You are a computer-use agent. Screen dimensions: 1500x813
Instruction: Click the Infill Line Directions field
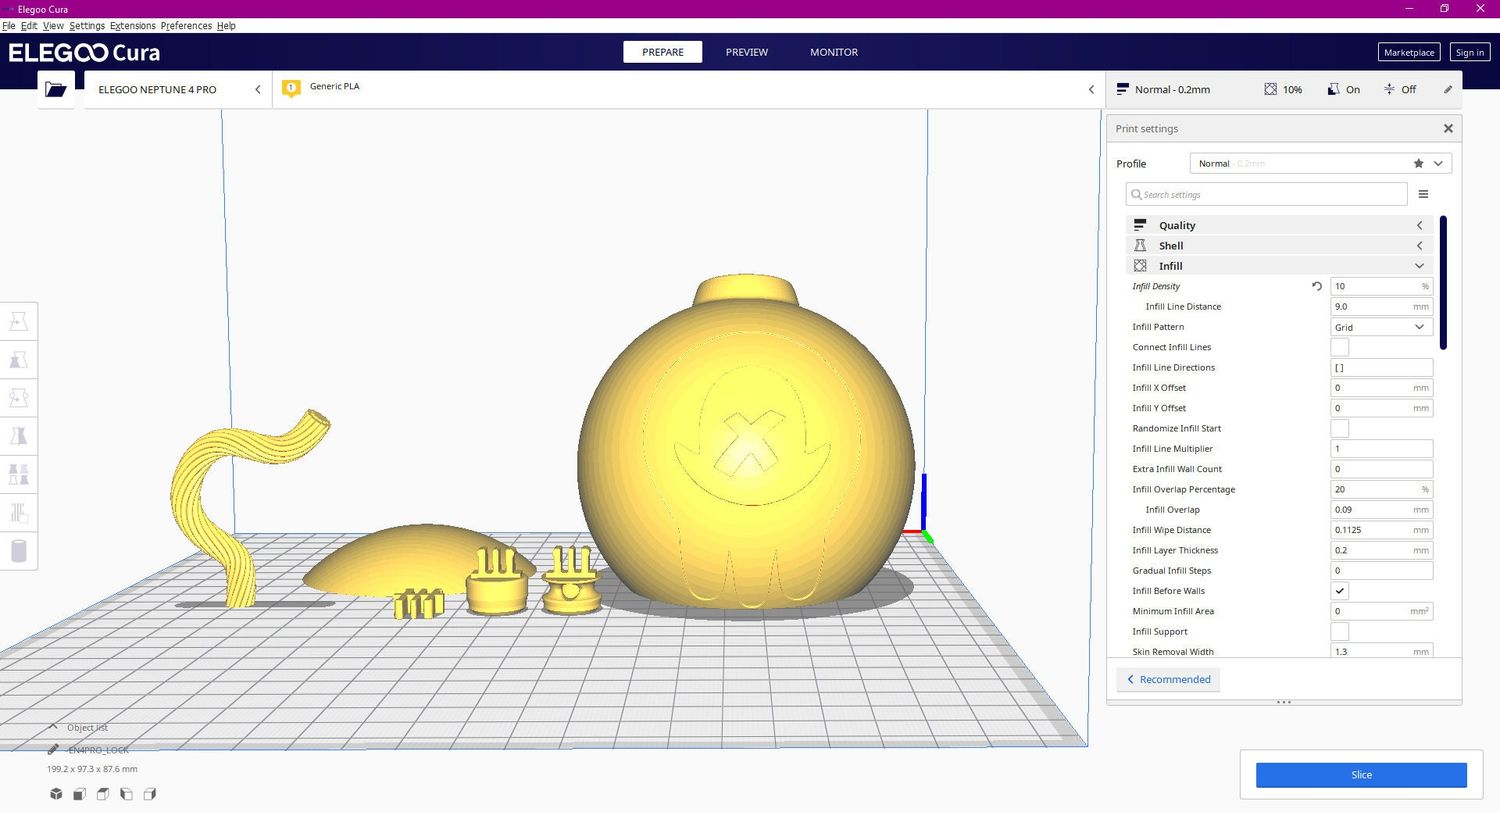pyautogui.click(x=1382, y=367)
